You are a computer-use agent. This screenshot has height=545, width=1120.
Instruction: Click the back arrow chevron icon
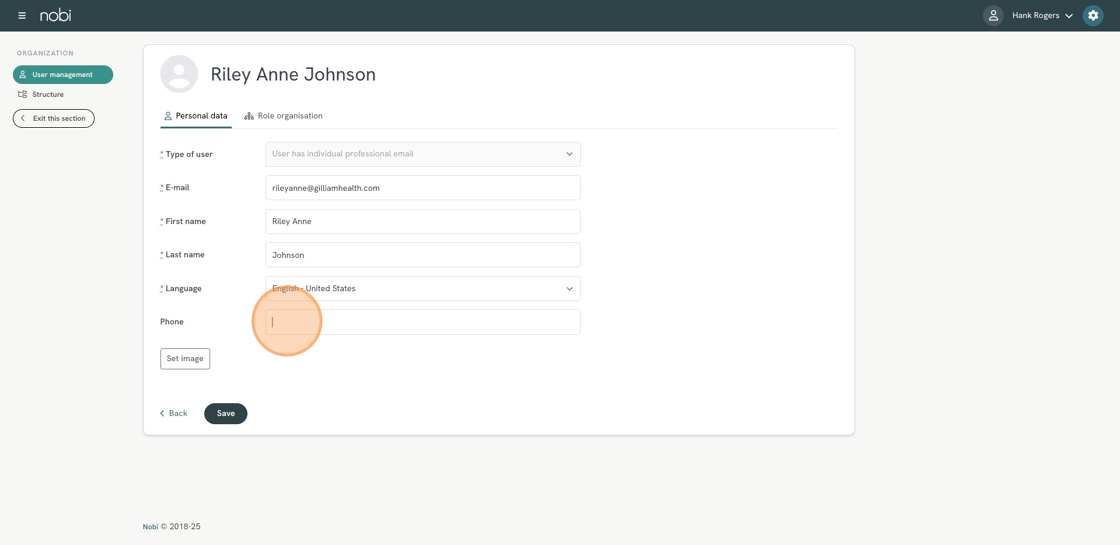tap(162, 414)
